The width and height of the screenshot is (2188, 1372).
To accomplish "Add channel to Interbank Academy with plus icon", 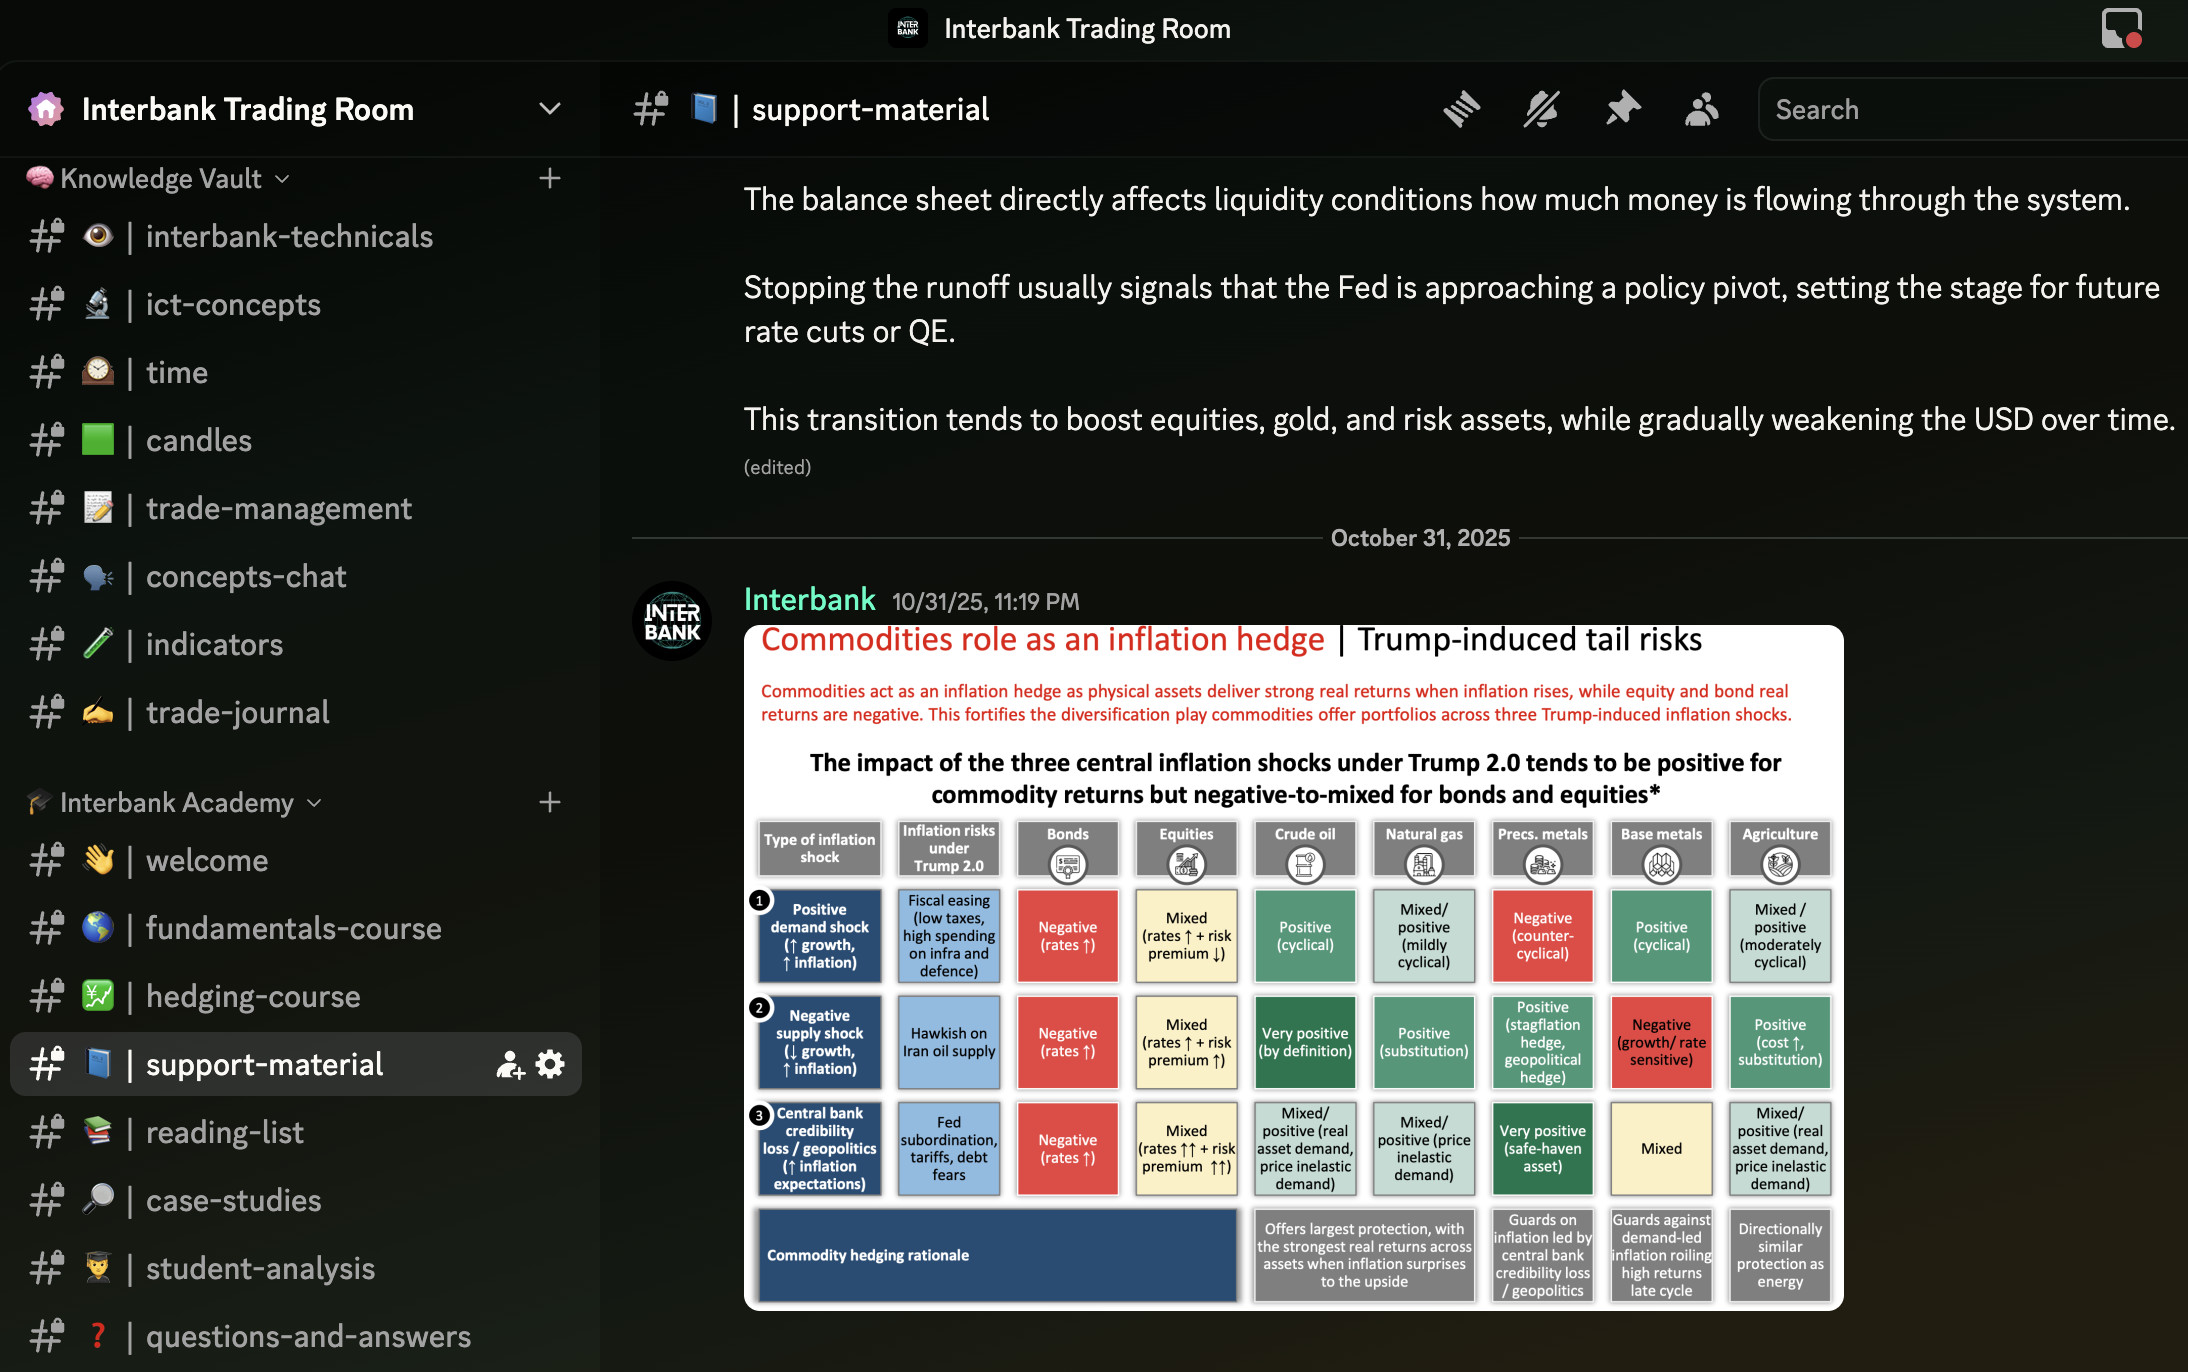I will [549, 803].
